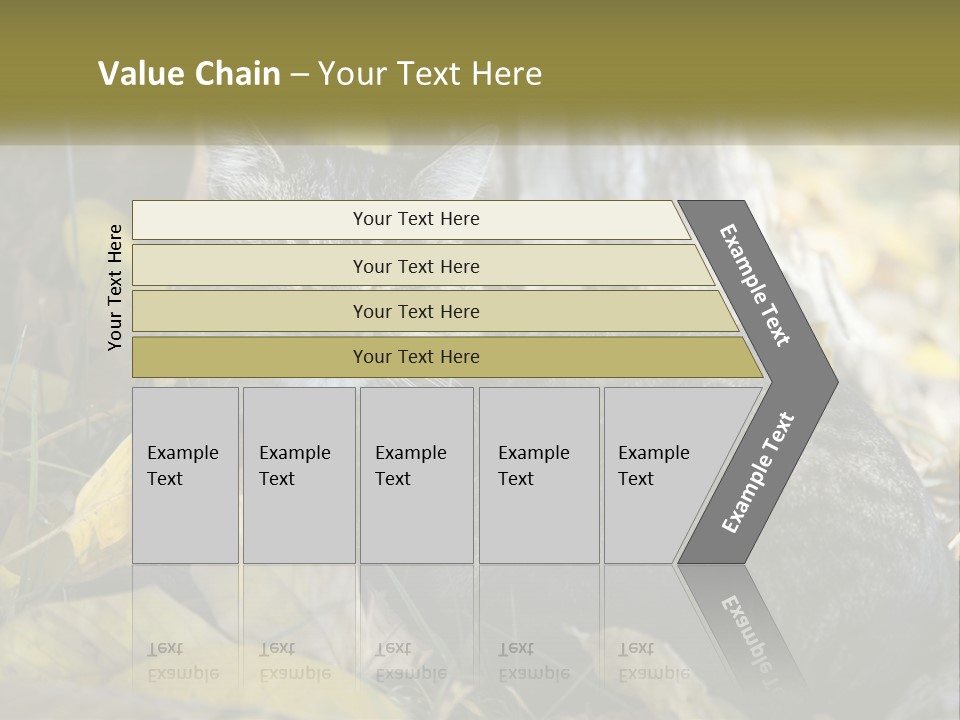This screenshot has height=720, width=960.
Task: Select the topmost lightest 'Your Text Here' bar
Action: point(416,219)
